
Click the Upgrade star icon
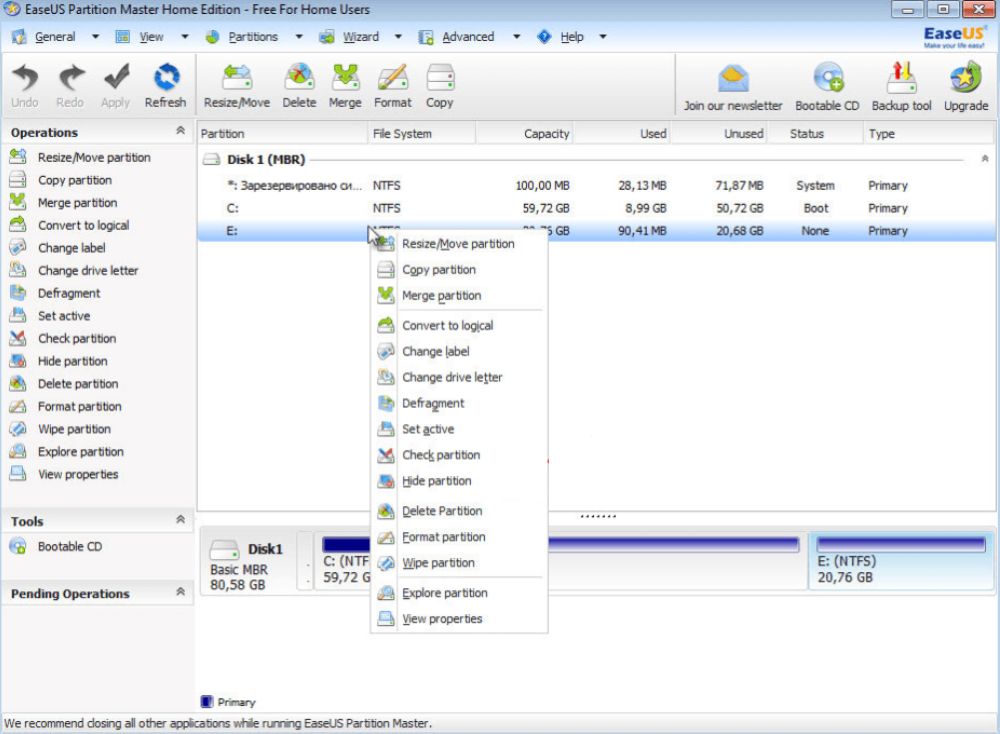(x=965, y=80)
